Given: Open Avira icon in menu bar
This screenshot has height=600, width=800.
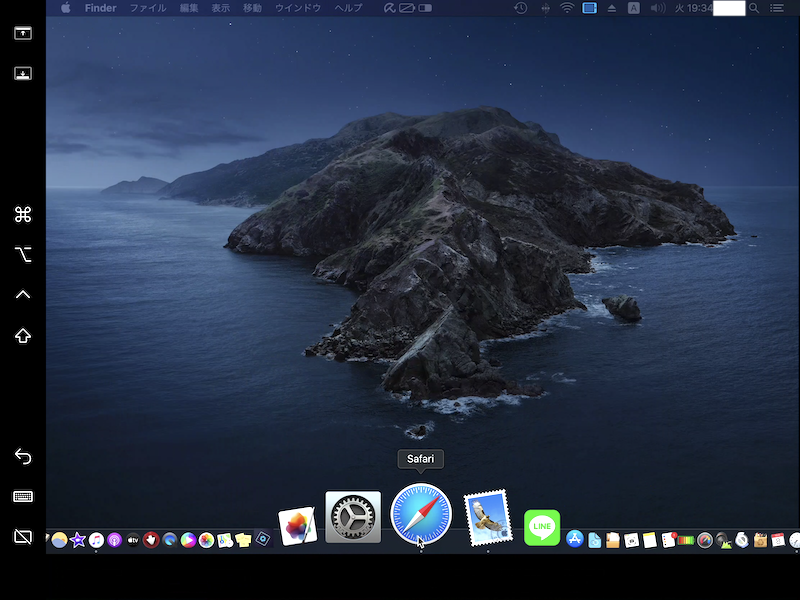Looking at the screenshot, I should coord(389,8).
